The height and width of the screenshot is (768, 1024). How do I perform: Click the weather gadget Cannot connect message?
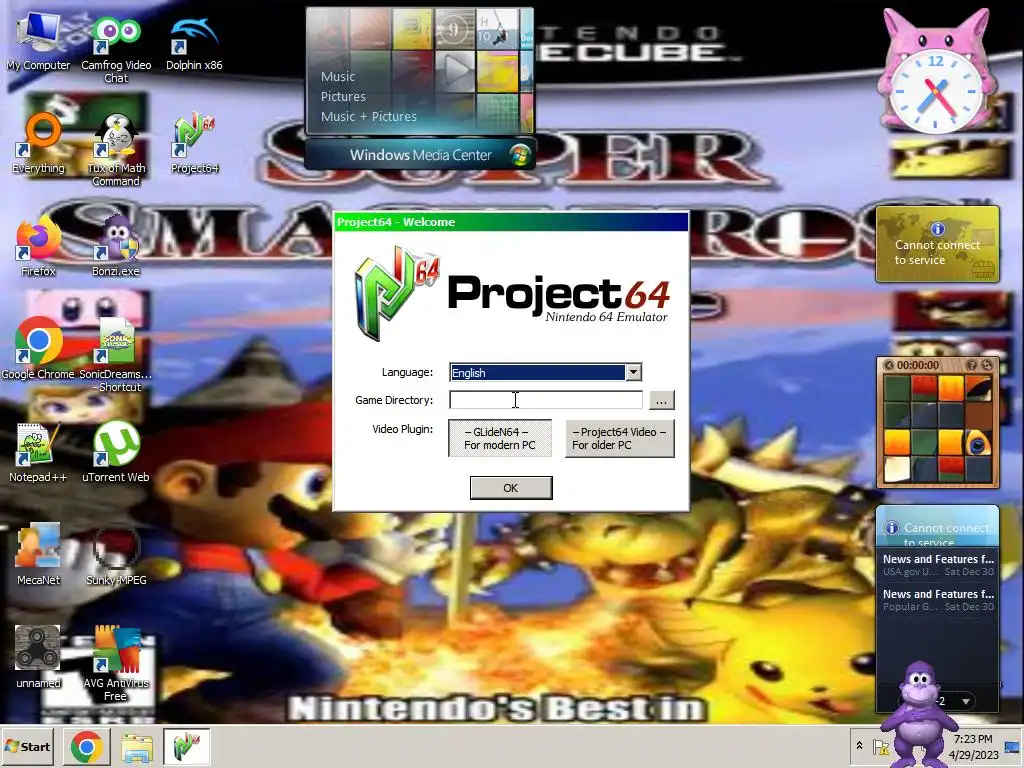pyautogui.click(x=937, y=252)
